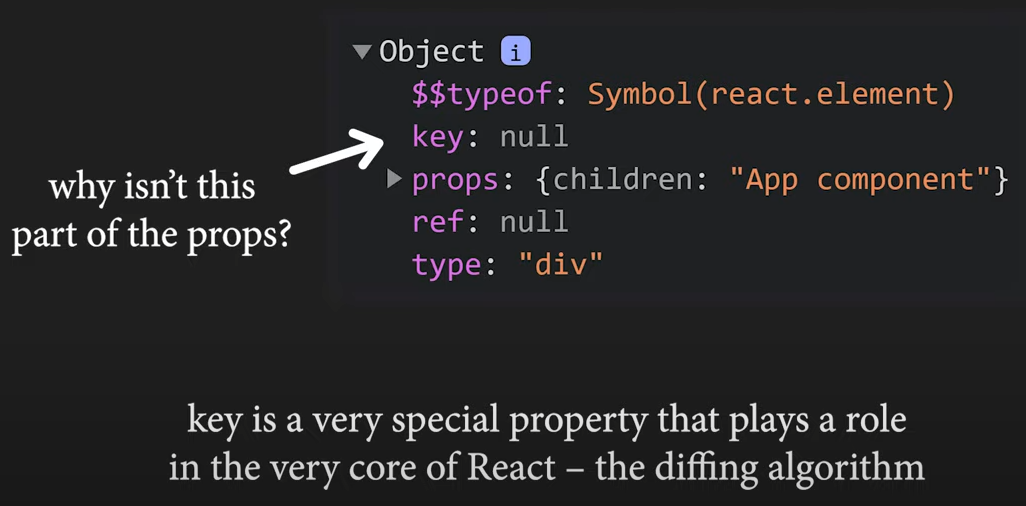
Task: Click the "diffing algorithm" subtitle line
Action: pyautogui.click(x=546, y=468)
